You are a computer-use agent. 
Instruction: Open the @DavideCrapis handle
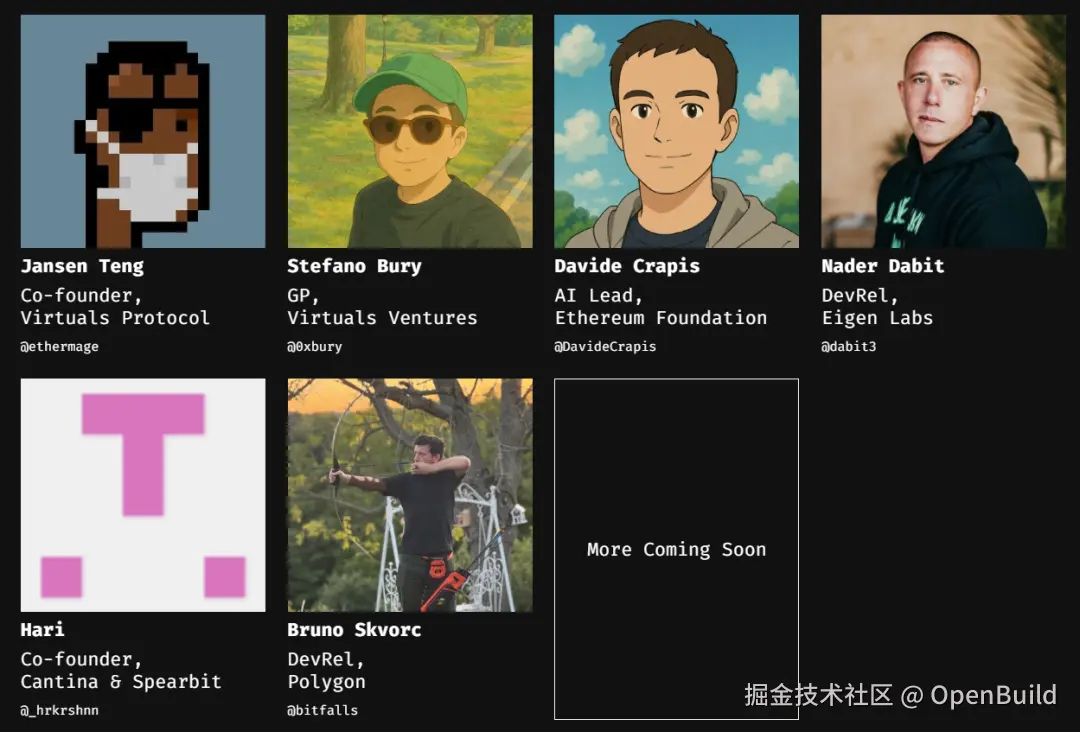point(605,346)
